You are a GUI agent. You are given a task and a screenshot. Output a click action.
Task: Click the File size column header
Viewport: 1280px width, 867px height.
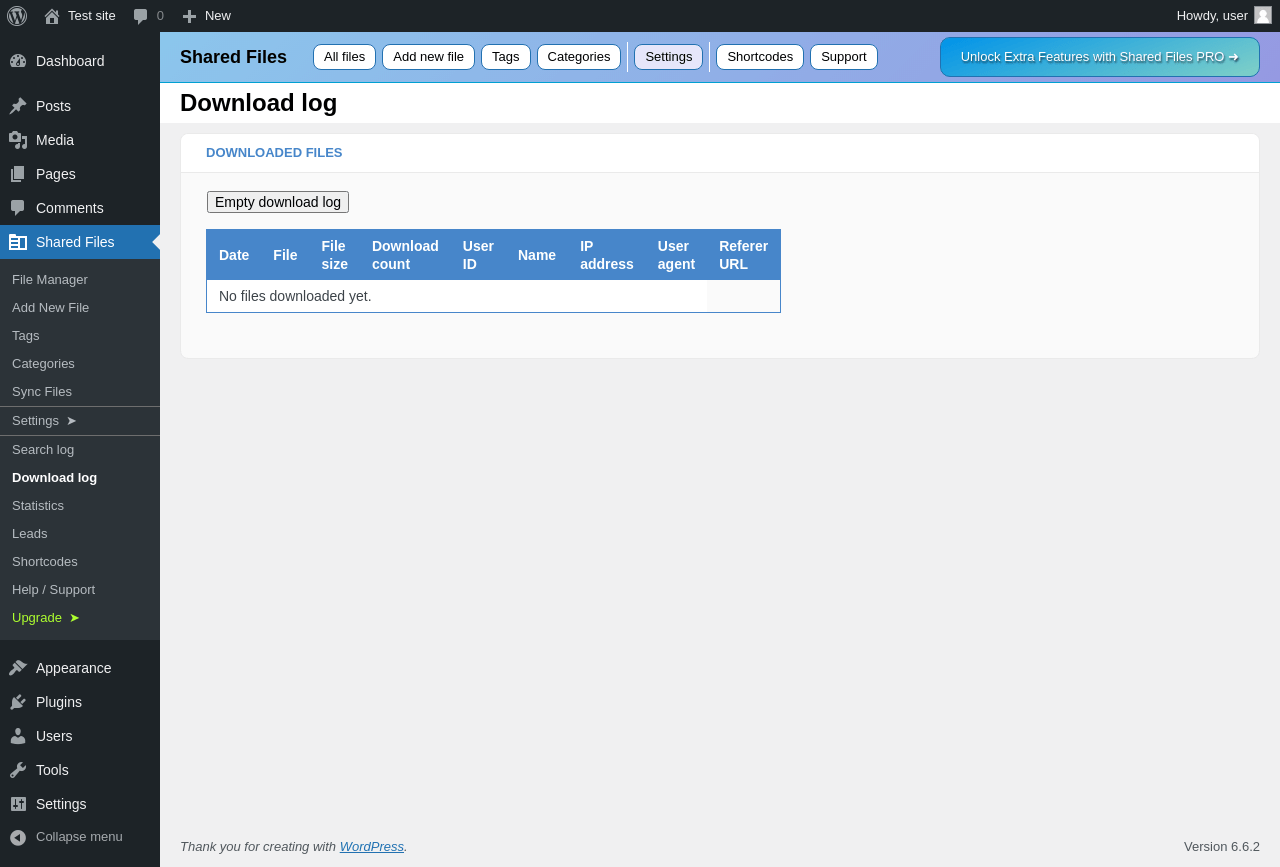(335, 255)
